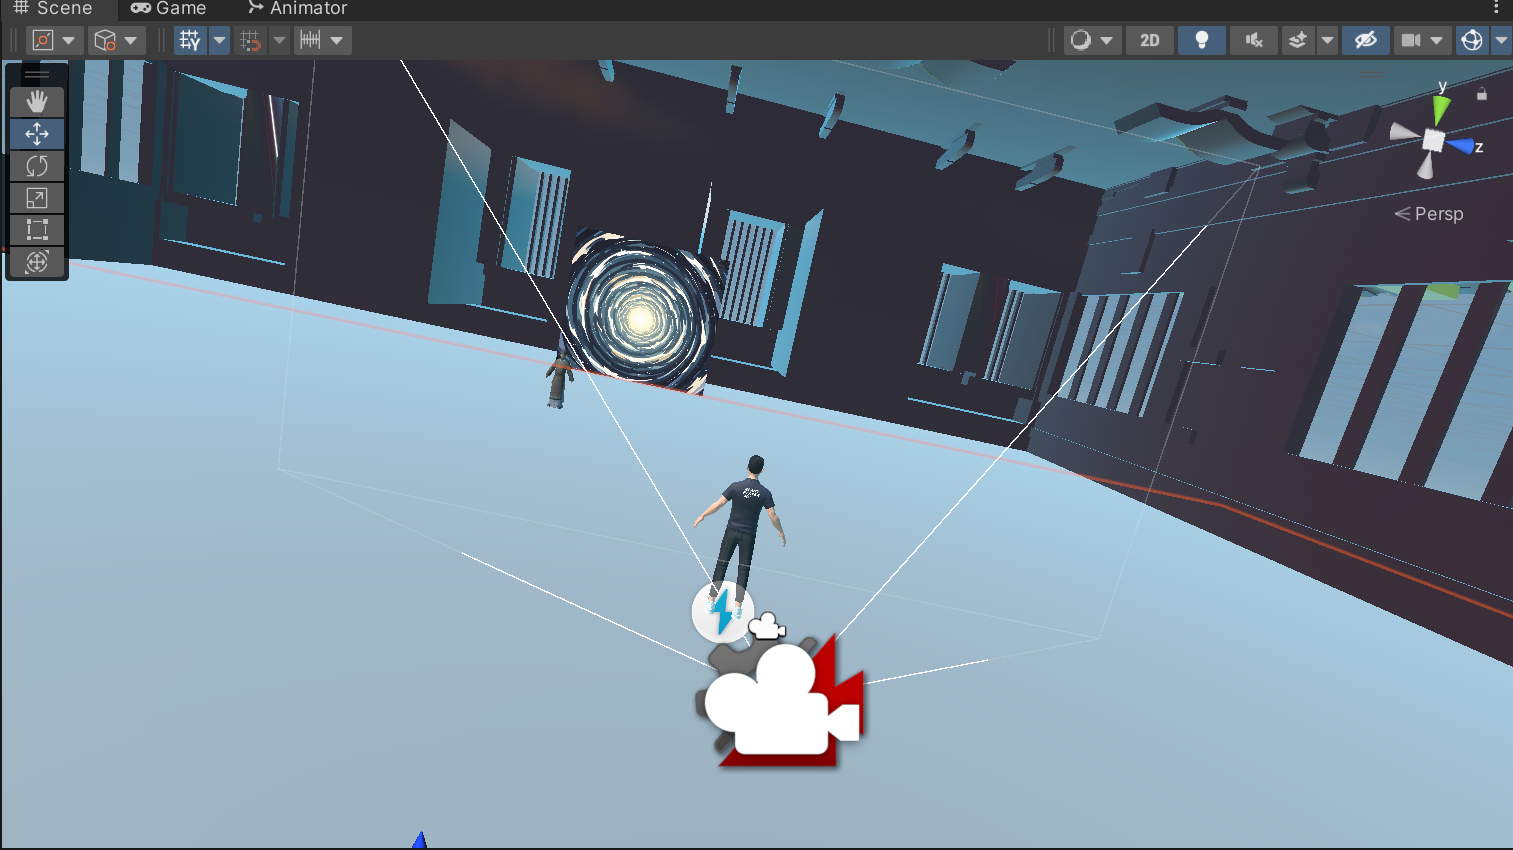This screenshot has width=1513, height=850.
Task: Click the increment snapping icon
Action: (311, 40)
